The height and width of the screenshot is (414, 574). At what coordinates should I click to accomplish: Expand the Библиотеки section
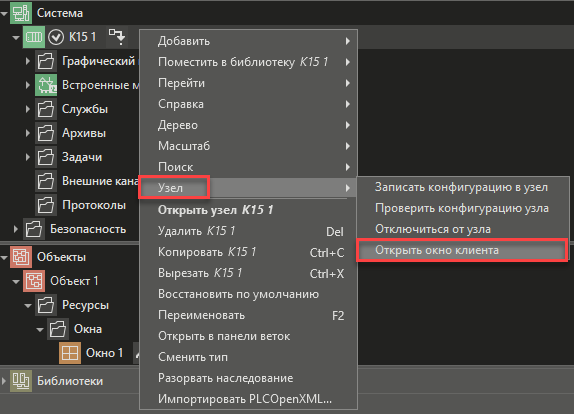click(4, 381)
